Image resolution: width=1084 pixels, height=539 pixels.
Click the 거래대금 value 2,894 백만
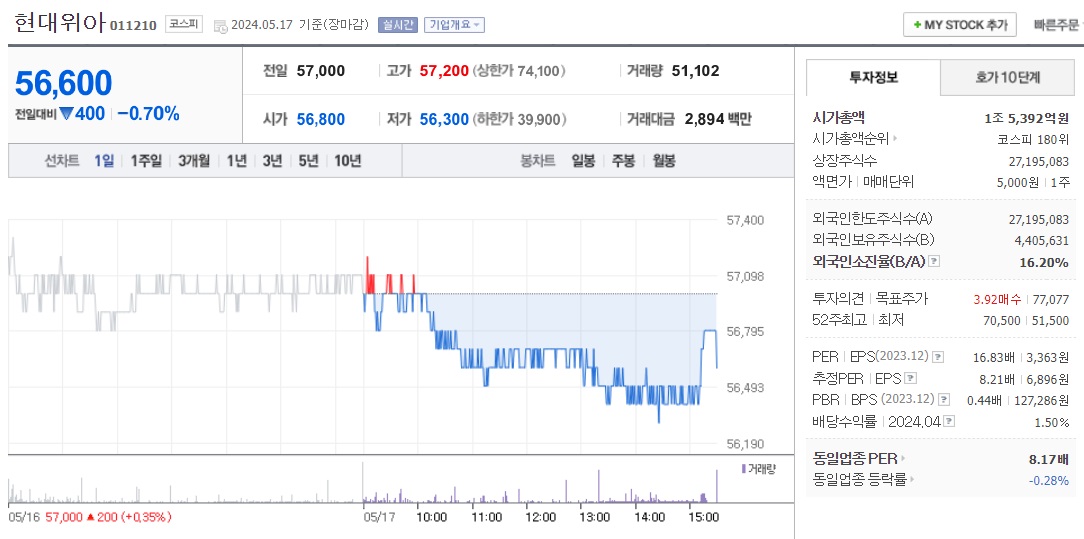click(718, 119)
